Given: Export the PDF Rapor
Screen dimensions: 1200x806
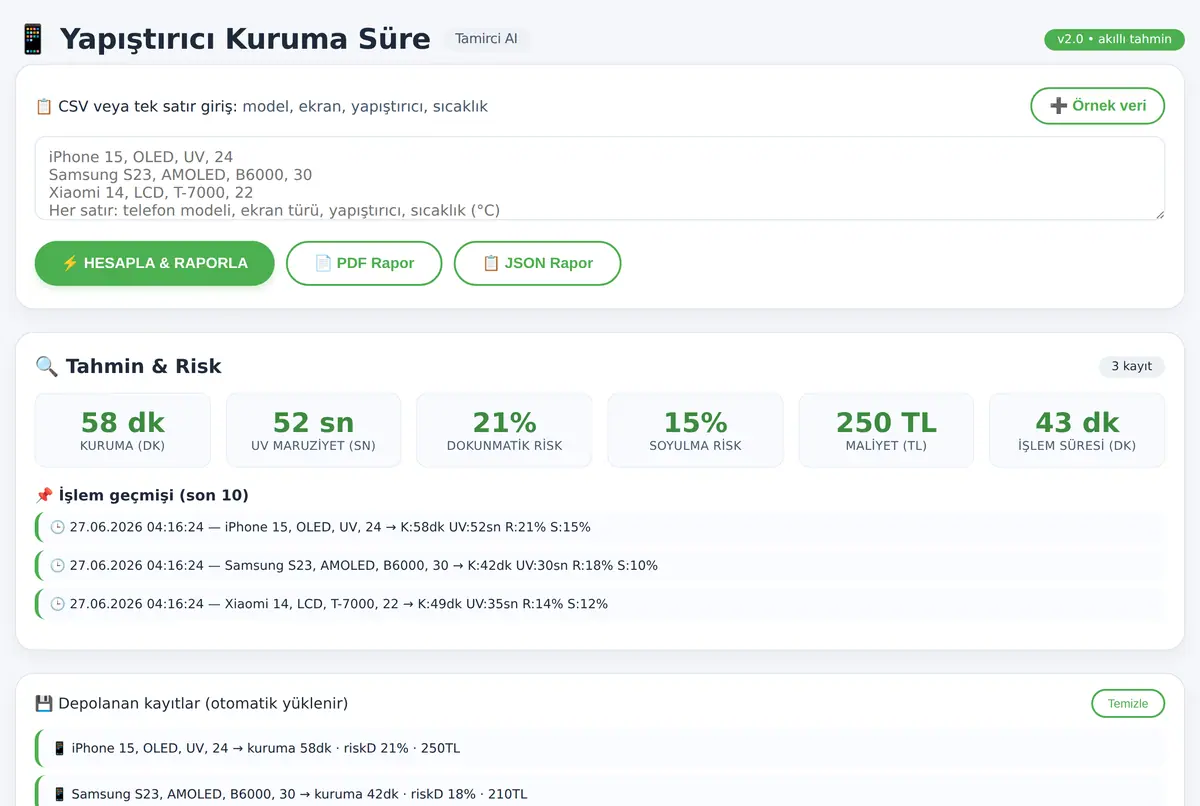Looking at the screenshot, I should (x=364, y=263).
